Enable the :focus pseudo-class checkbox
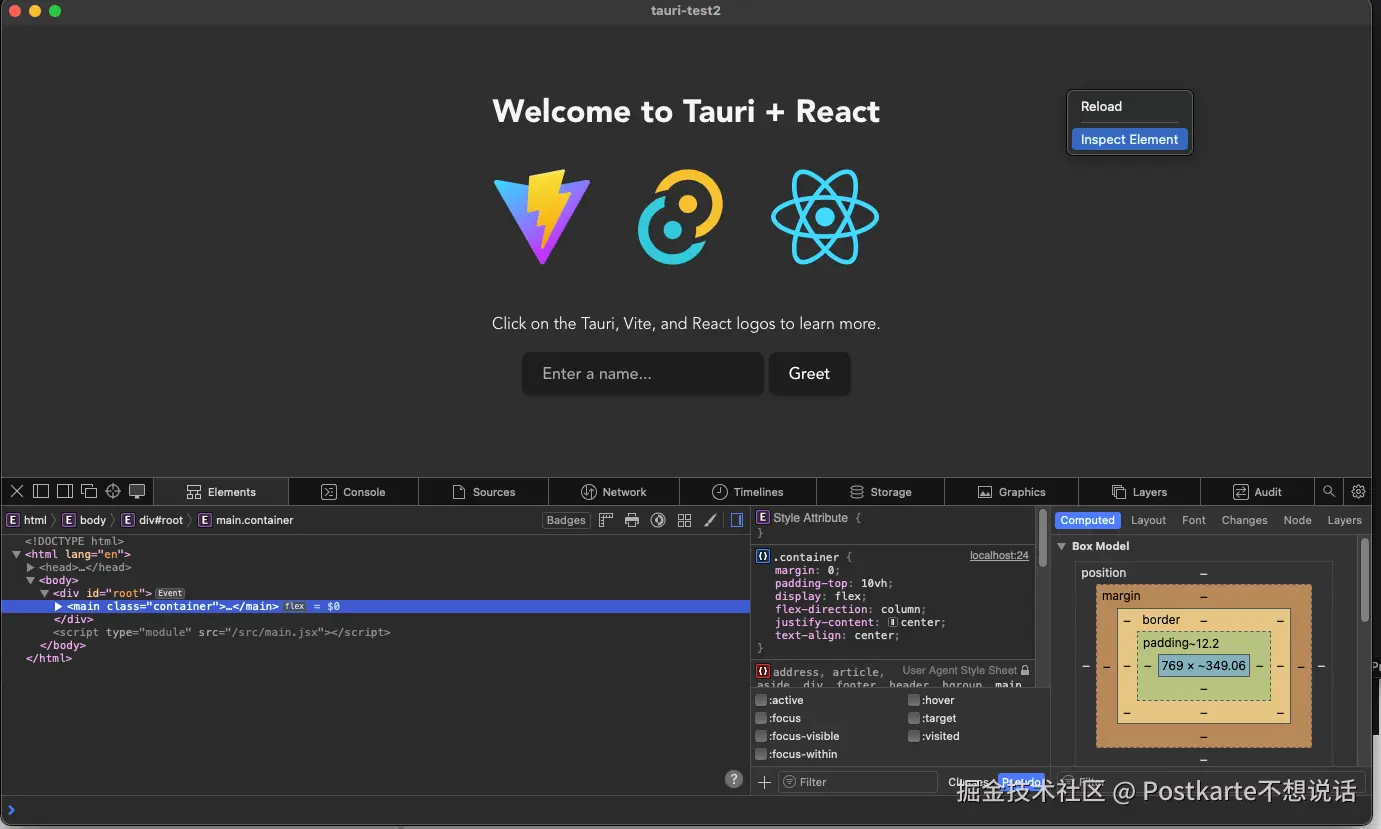 [761, 718]
